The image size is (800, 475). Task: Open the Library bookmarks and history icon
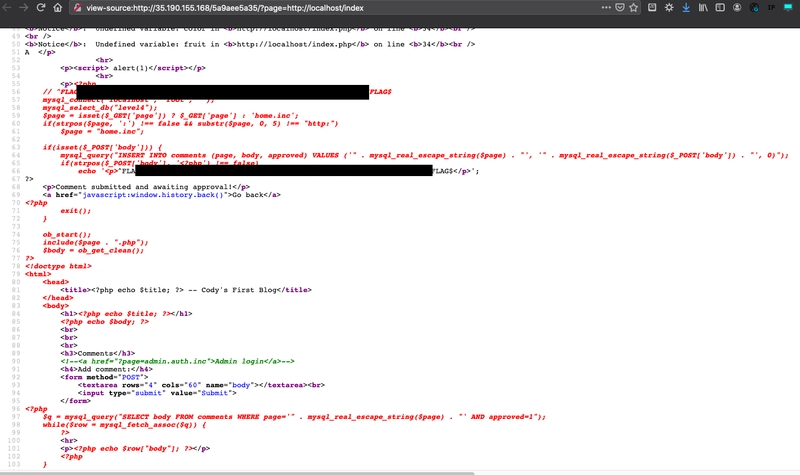click(x=703, y=8)
